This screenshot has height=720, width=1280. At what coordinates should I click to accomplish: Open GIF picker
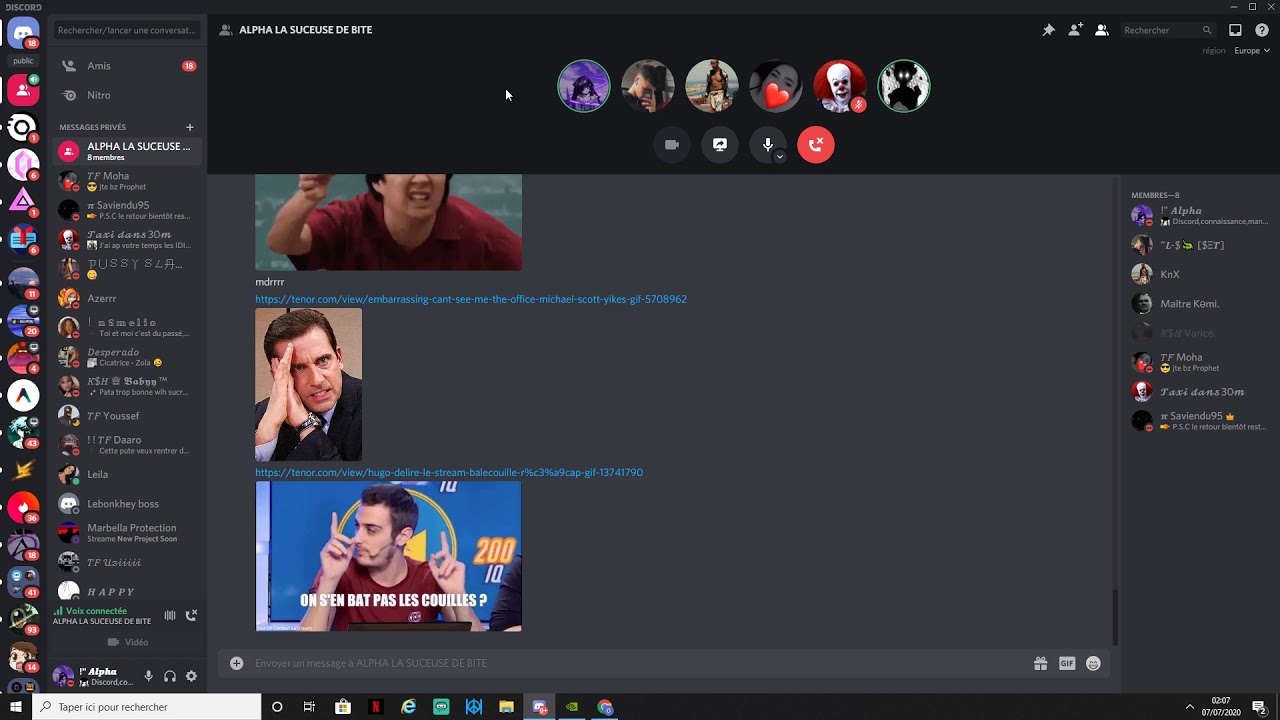tap(1067, 663)
